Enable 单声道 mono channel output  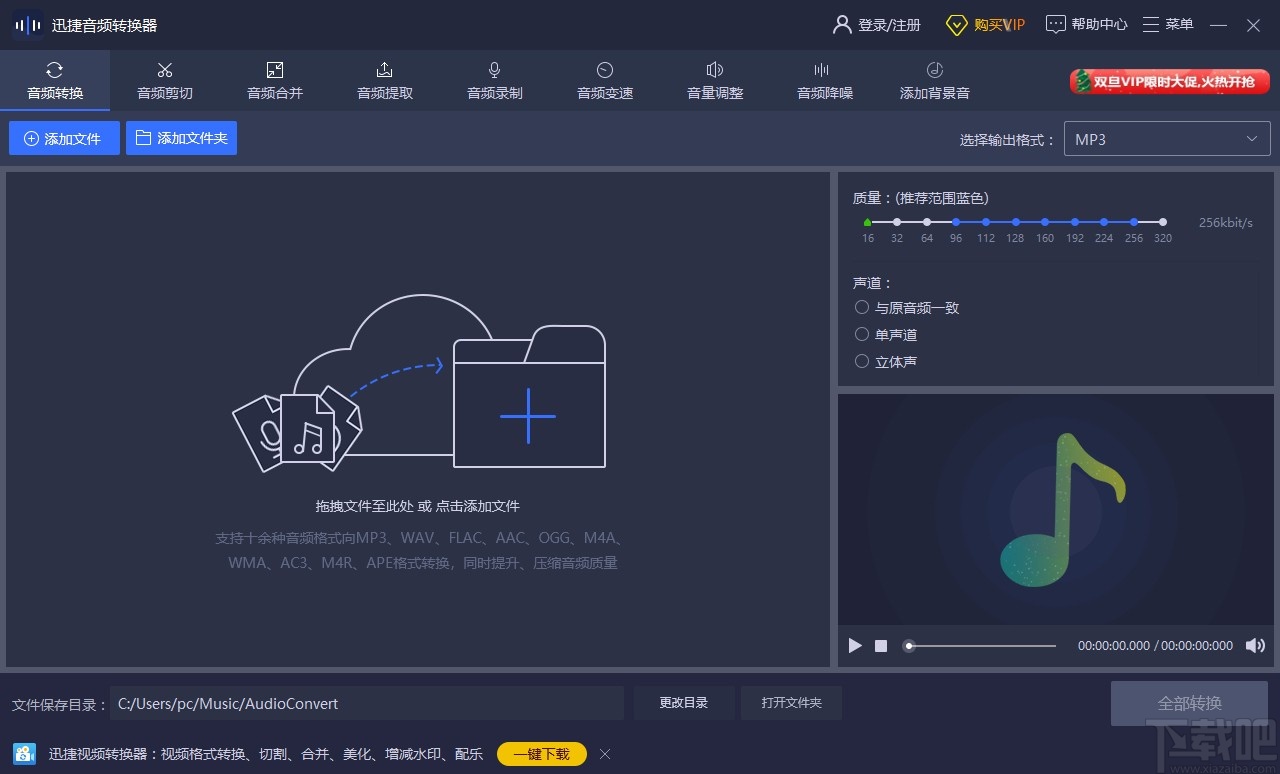coord(861,334)
